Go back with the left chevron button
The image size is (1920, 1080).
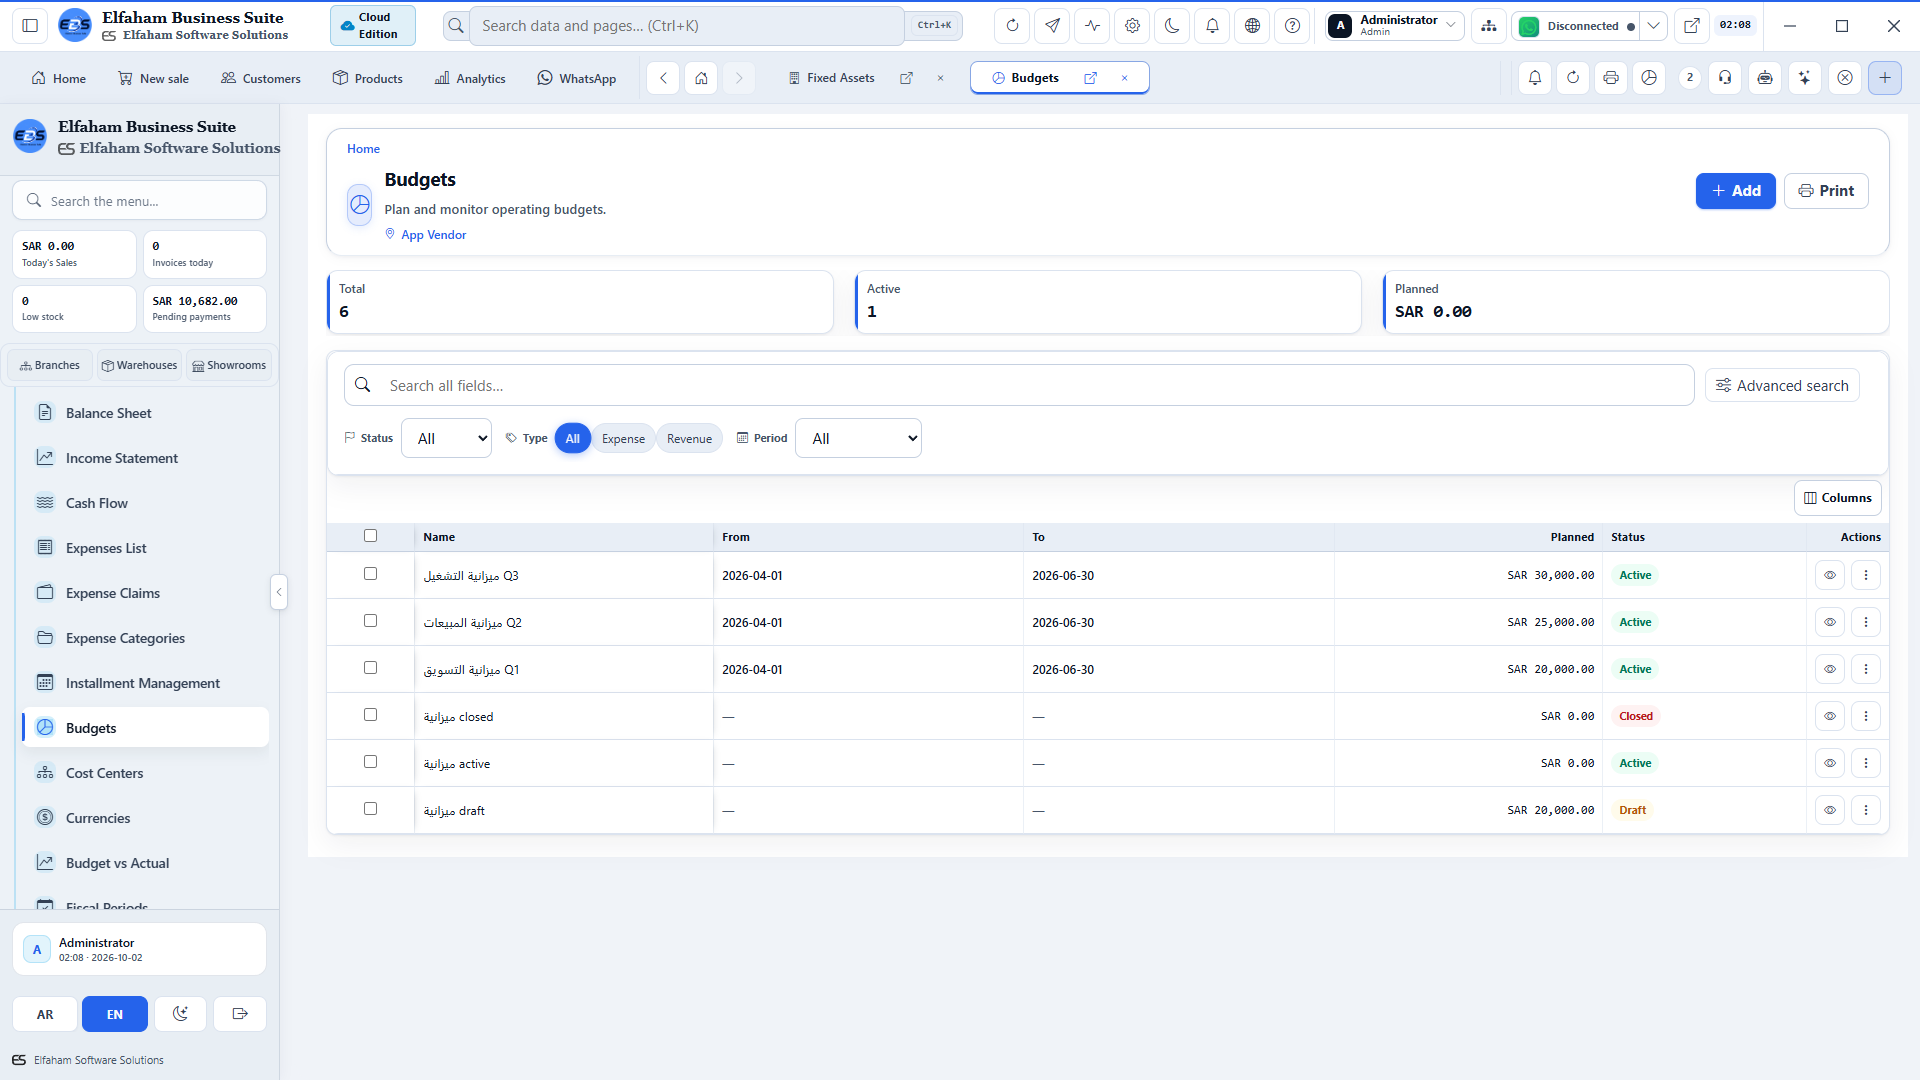[x=663, y=78]
